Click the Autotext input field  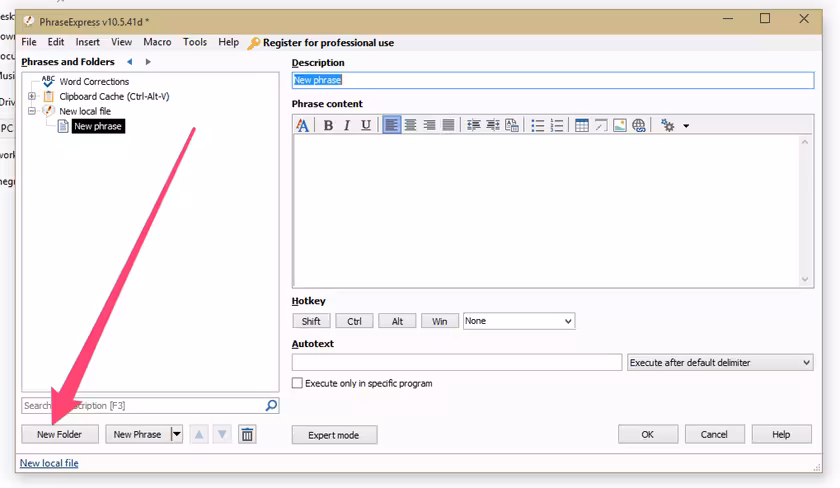[x=456, y=363]
